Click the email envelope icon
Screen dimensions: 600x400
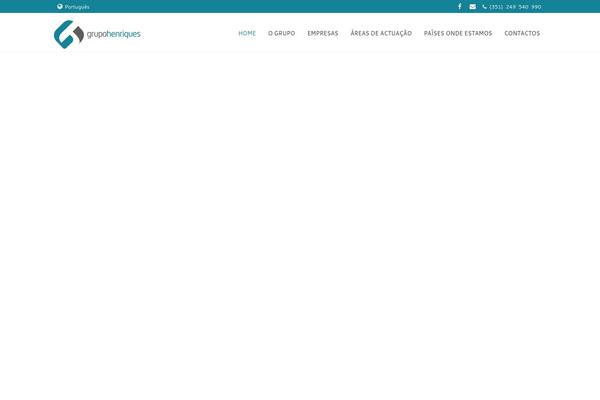tap(473, 7)
